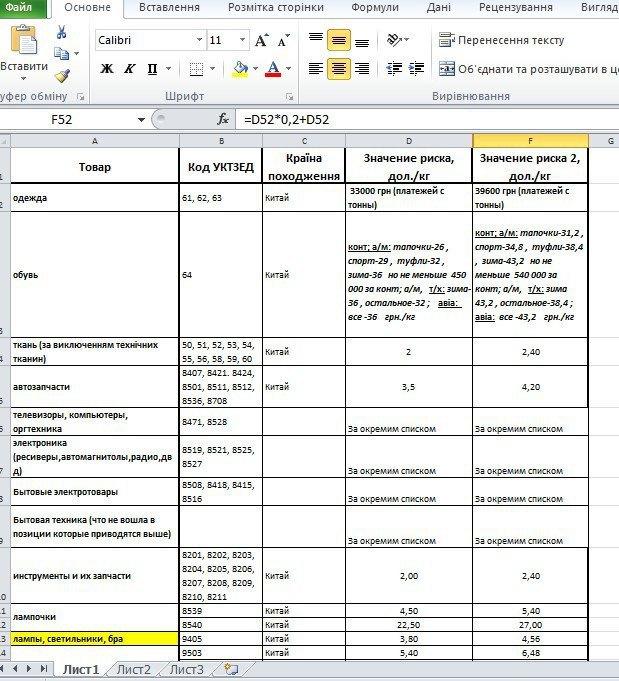Click the Align Text Left icon
Screen dimensions: 619x681
(x=316, y=69)
